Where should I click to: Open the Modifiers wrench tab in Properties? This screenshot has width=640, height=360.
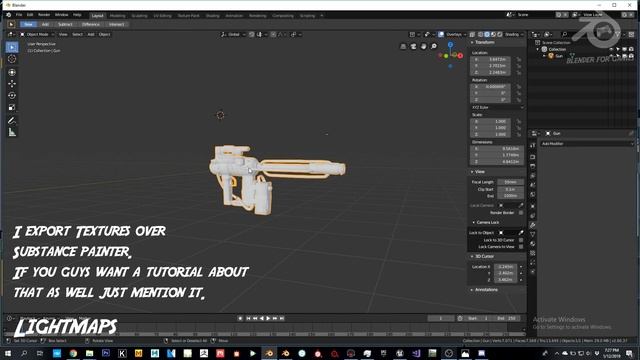tap(533, 225)
